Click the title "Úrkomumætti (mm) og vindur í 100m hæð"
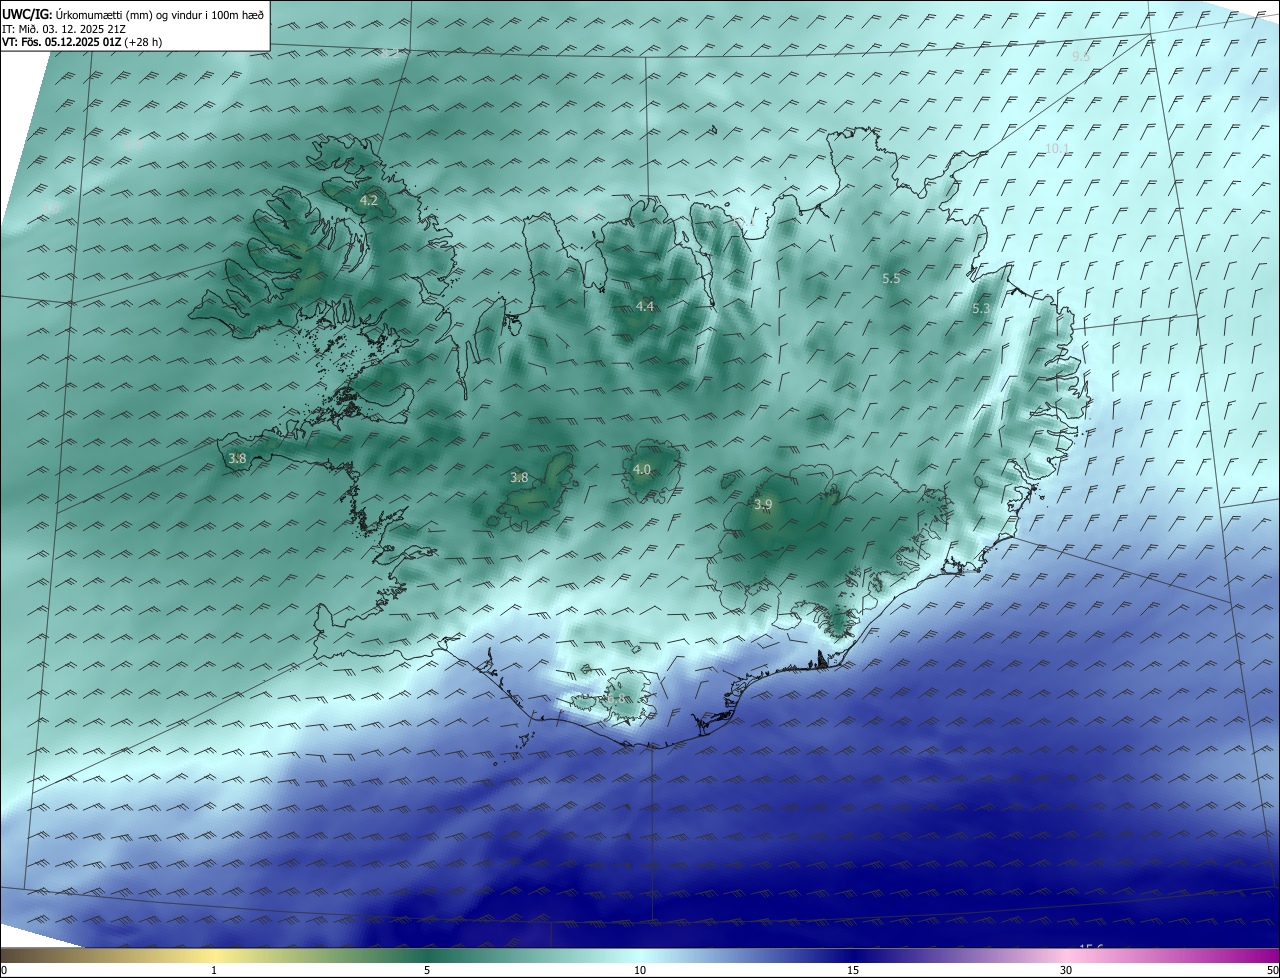The height and width of the screenshot is (978, 1280). (x=158, y=14)
